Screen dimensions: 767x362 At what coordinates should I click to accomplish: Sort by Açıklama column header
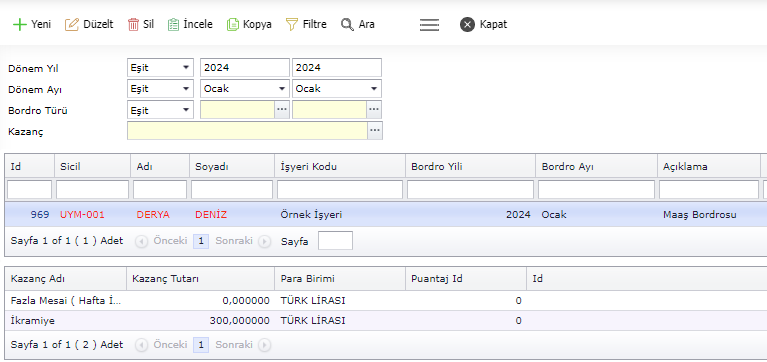709,166
